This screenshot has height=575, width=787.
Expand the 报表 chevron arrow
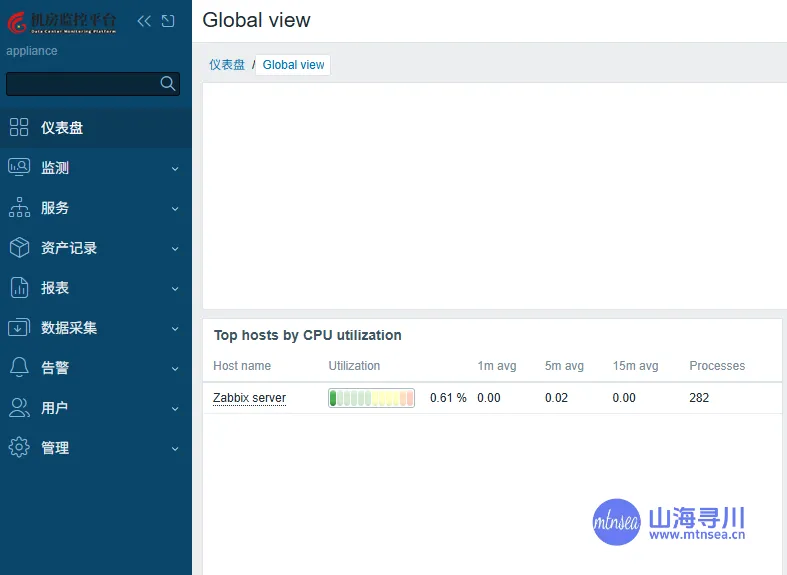175,290
